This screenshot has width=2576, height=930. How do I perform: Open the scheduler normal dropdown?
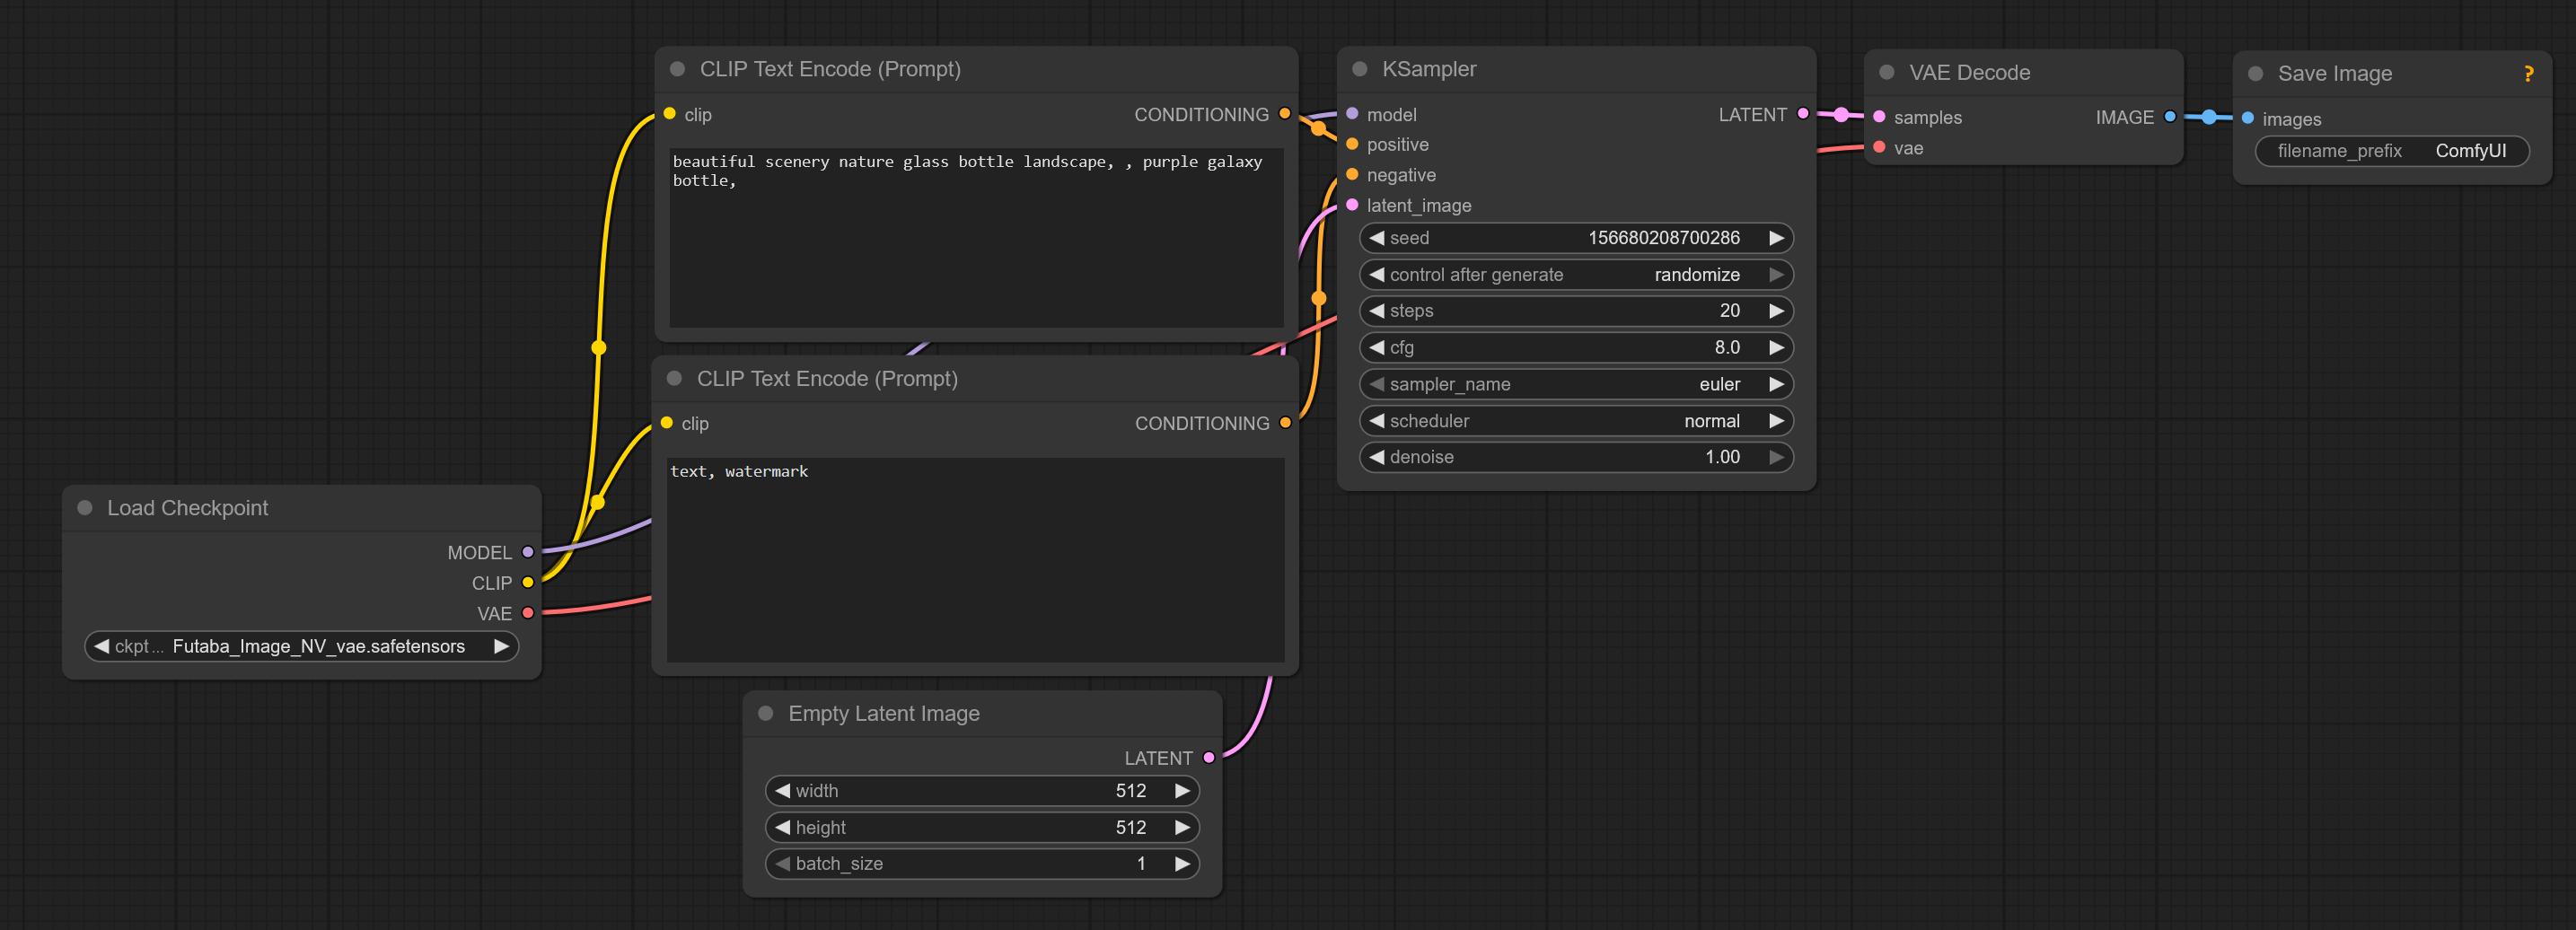1575,421
